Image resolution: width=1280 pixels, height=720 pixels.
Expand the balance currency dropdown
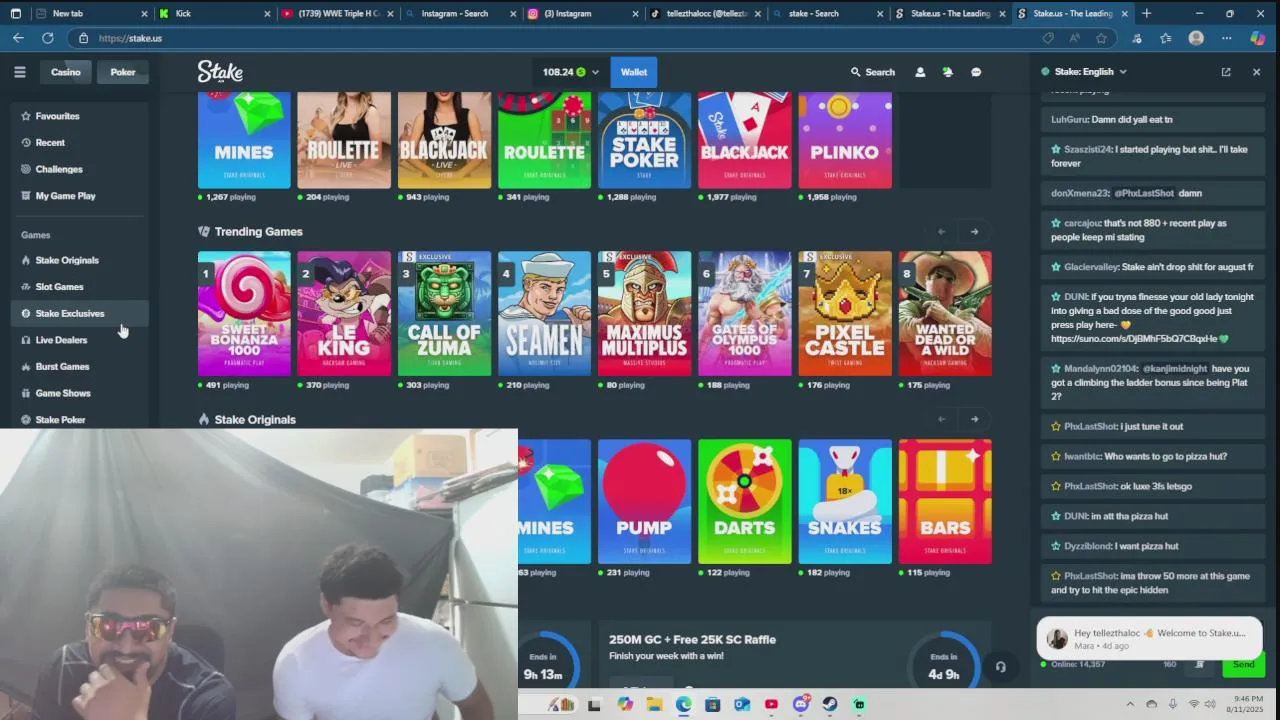coord(595,72)
